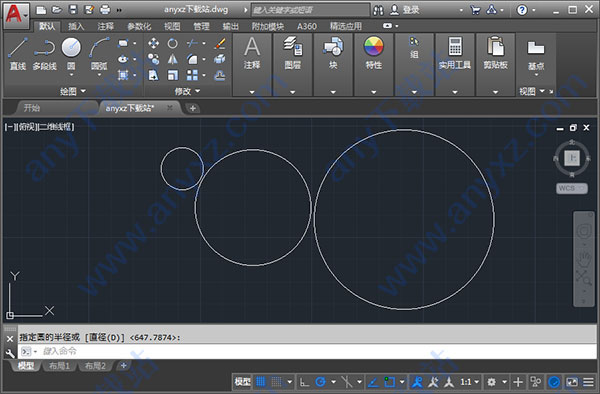Toggle annotation visibility icon in status bar
Screen dimensions: 600x394
[417, 381]
